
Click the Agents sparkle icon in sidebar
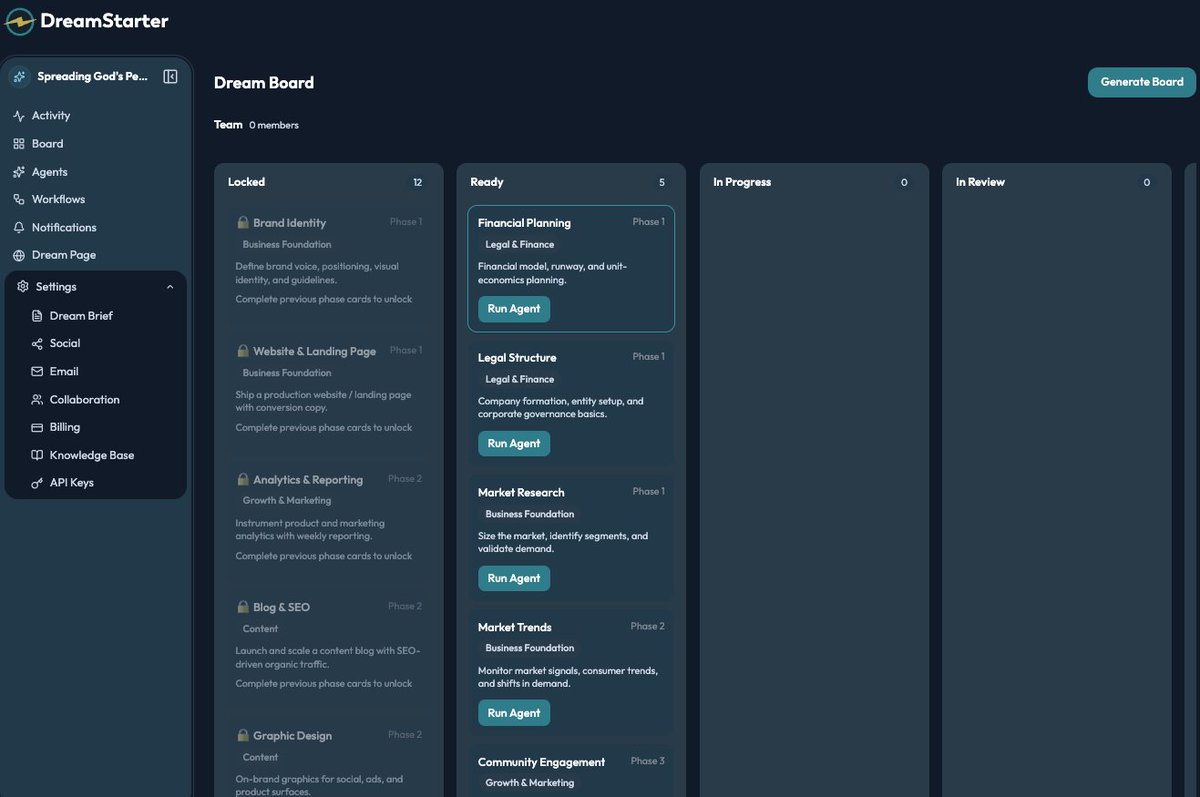click(x=19, y=172)
